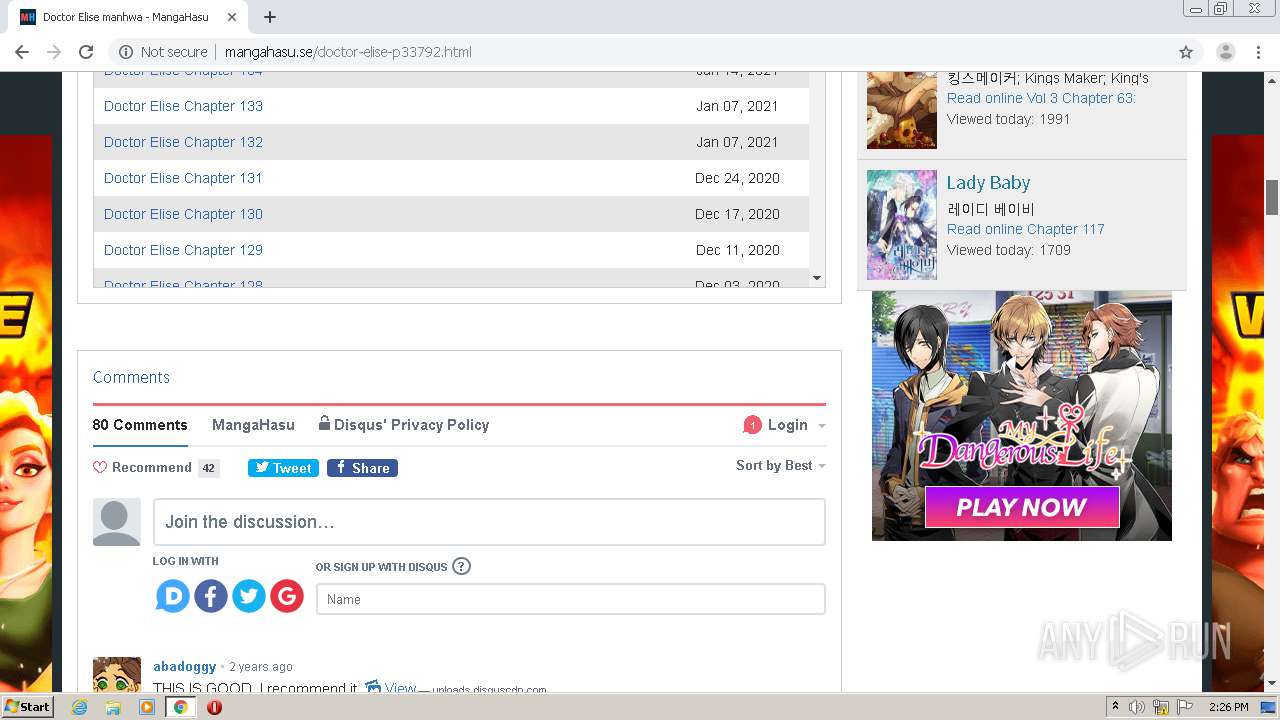Open the media player taskbar icon
This screenshot has width=1280, height=720.
pyautogui.click(x=147, y=707)
